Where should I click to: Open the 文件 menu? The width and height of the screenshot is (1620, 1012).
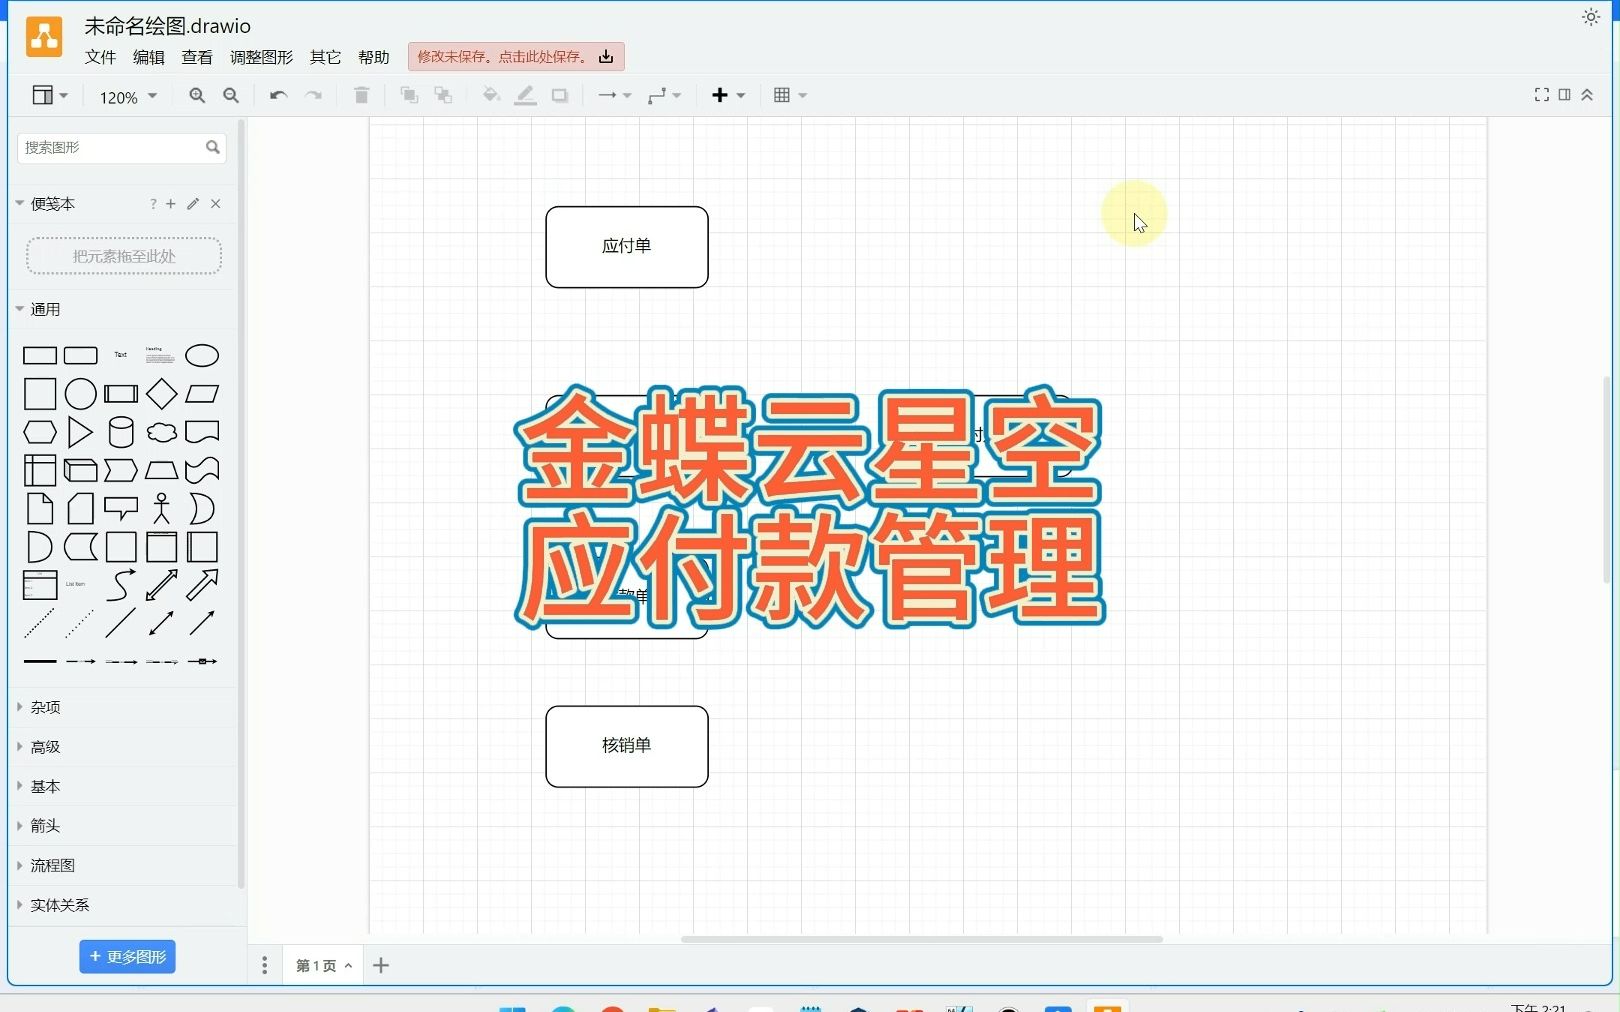pos(100,57)
